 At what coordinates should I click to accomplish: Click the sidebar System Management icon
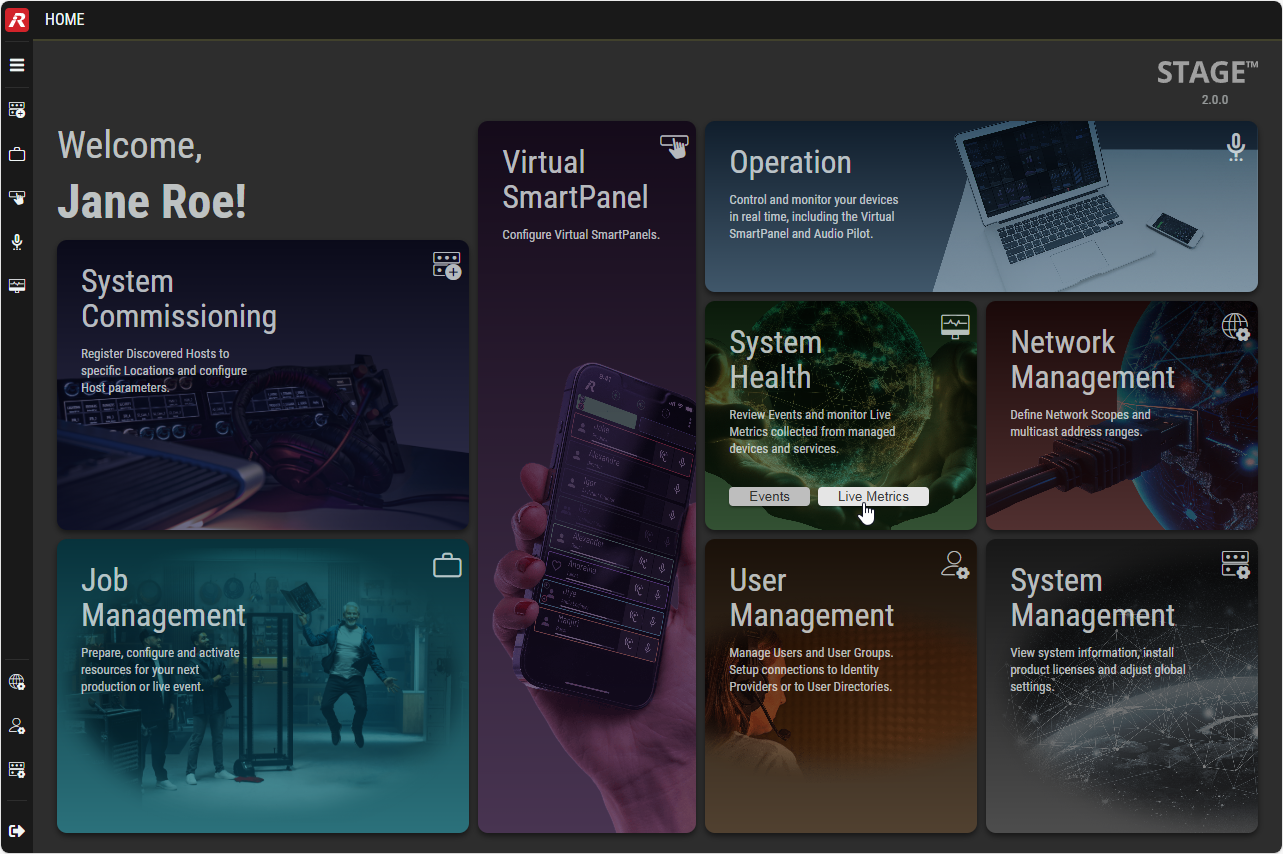(x=17, y=770)
